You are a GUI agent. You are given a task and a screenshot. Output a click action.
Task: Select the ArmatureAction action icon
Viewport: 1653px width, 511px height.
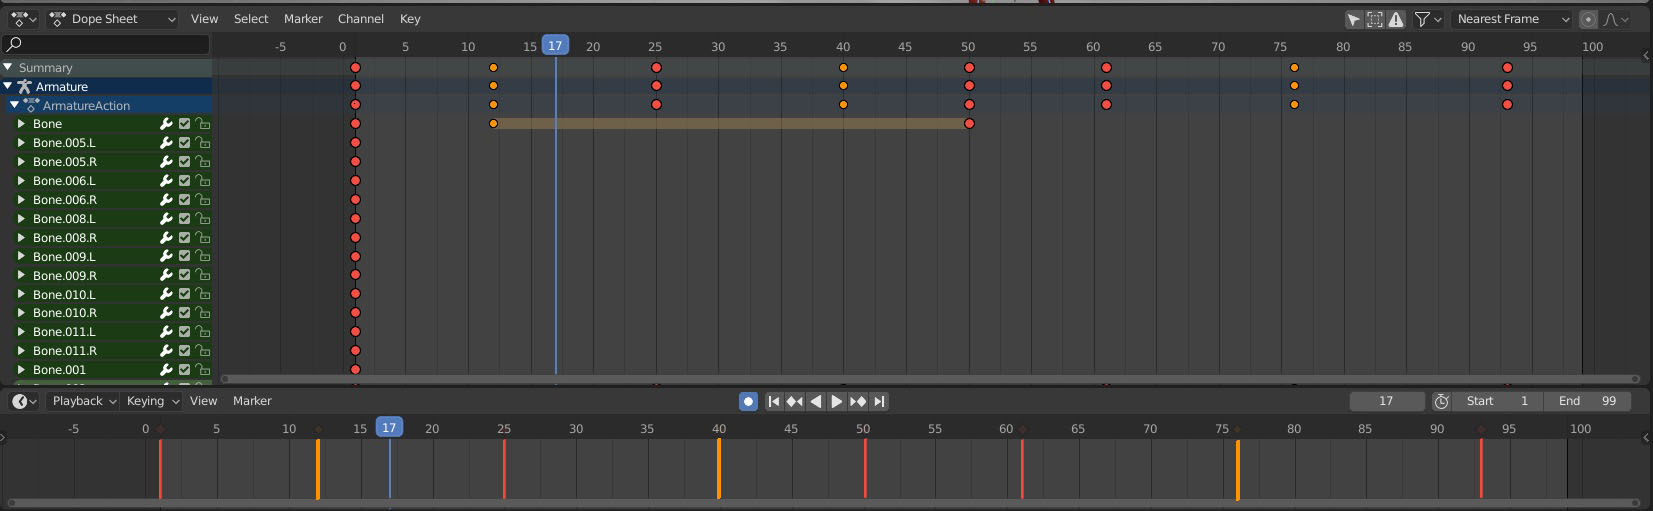[31, 105]
